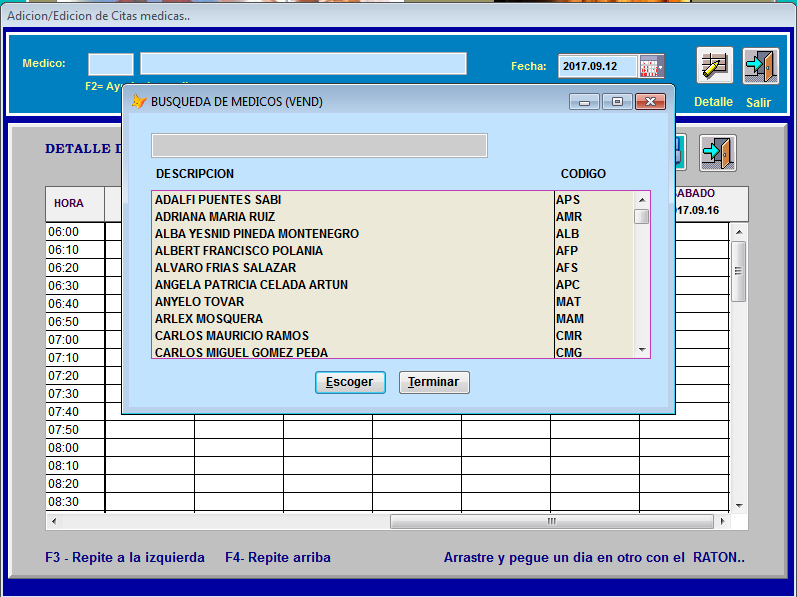
Task: Click the Salir label
Action: pyautogui.click(x=758, y=103)
